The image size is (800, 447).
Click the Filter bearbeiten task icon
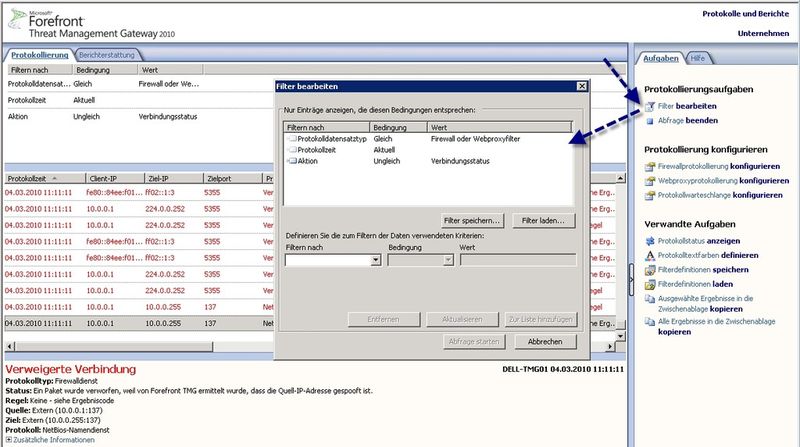click(x=650, y=105)
